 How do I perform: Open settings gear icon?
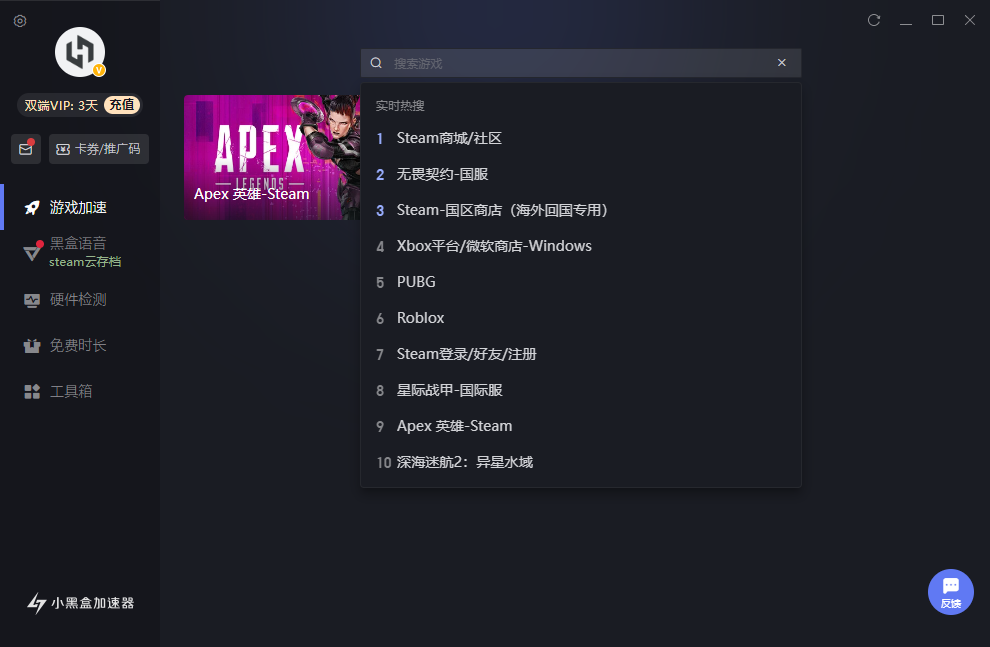pyautogui.click(x=20, y=21)
